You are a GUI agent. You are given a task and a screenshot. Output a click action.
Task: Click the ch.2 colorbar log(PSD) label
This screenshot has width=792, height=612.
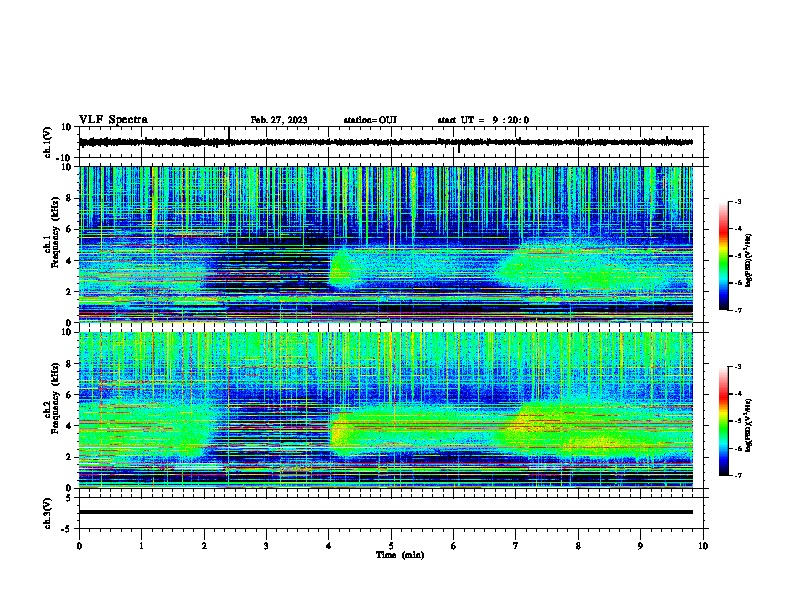tap(749, 425)
